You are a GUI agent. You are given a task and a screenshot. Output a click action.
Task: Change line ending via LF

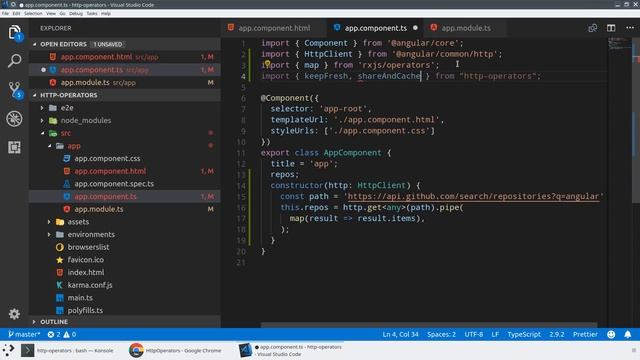click(x=495, y=334)
